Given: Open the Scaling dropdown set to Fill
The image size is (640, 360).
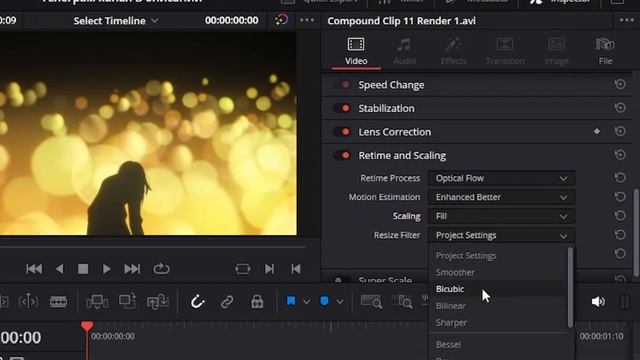Looking at the screenshot, I should click(501, 216).
